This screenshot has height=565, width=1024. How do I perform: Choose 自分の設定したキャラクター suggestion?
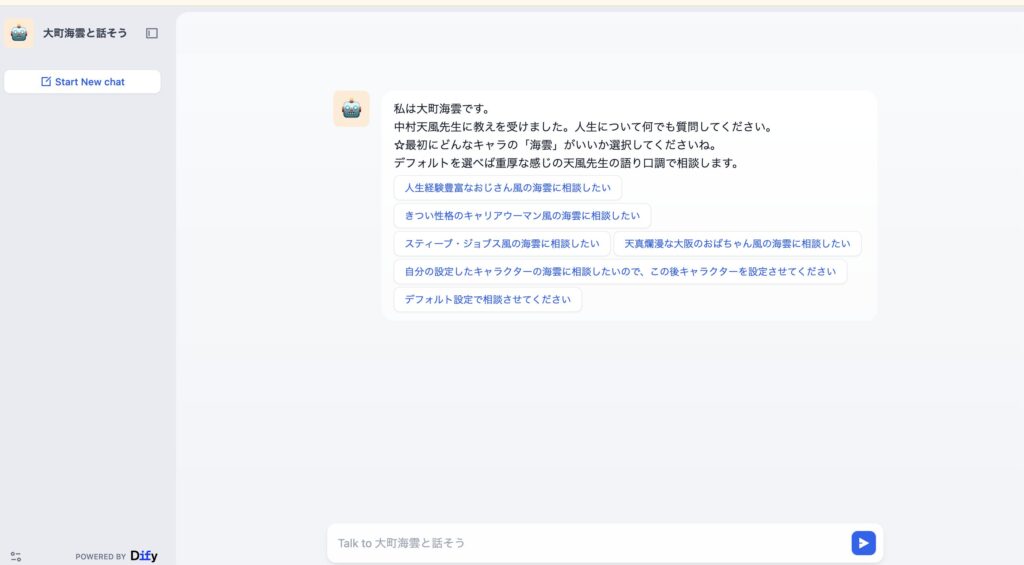(x=620, y=272)
